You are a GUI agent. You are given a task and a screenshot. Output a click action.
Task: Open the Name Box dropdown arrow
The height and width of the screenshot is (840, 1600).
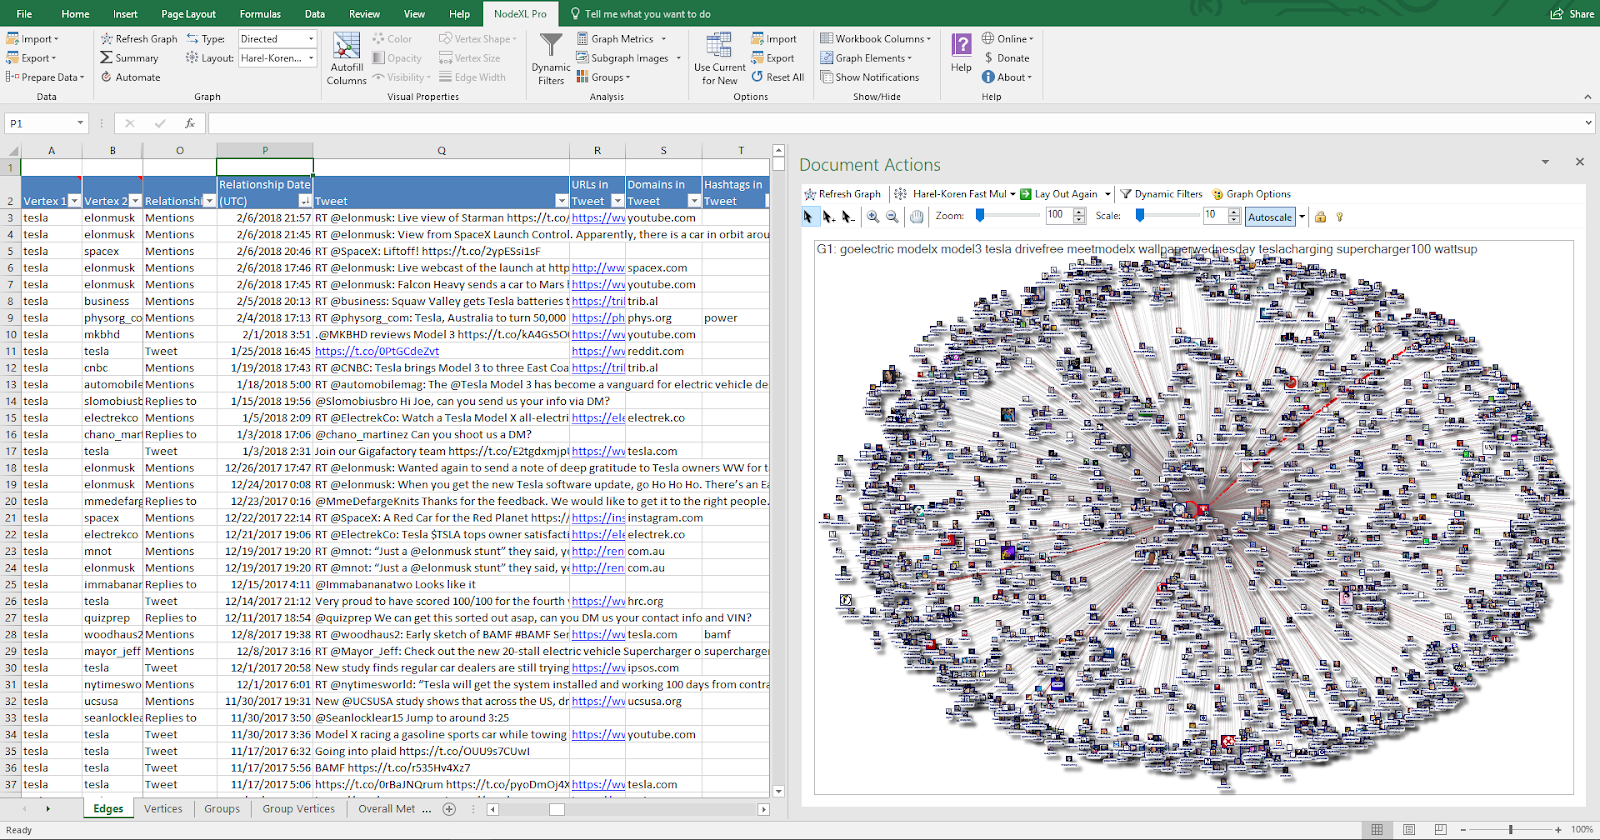[x=80, y=123]
